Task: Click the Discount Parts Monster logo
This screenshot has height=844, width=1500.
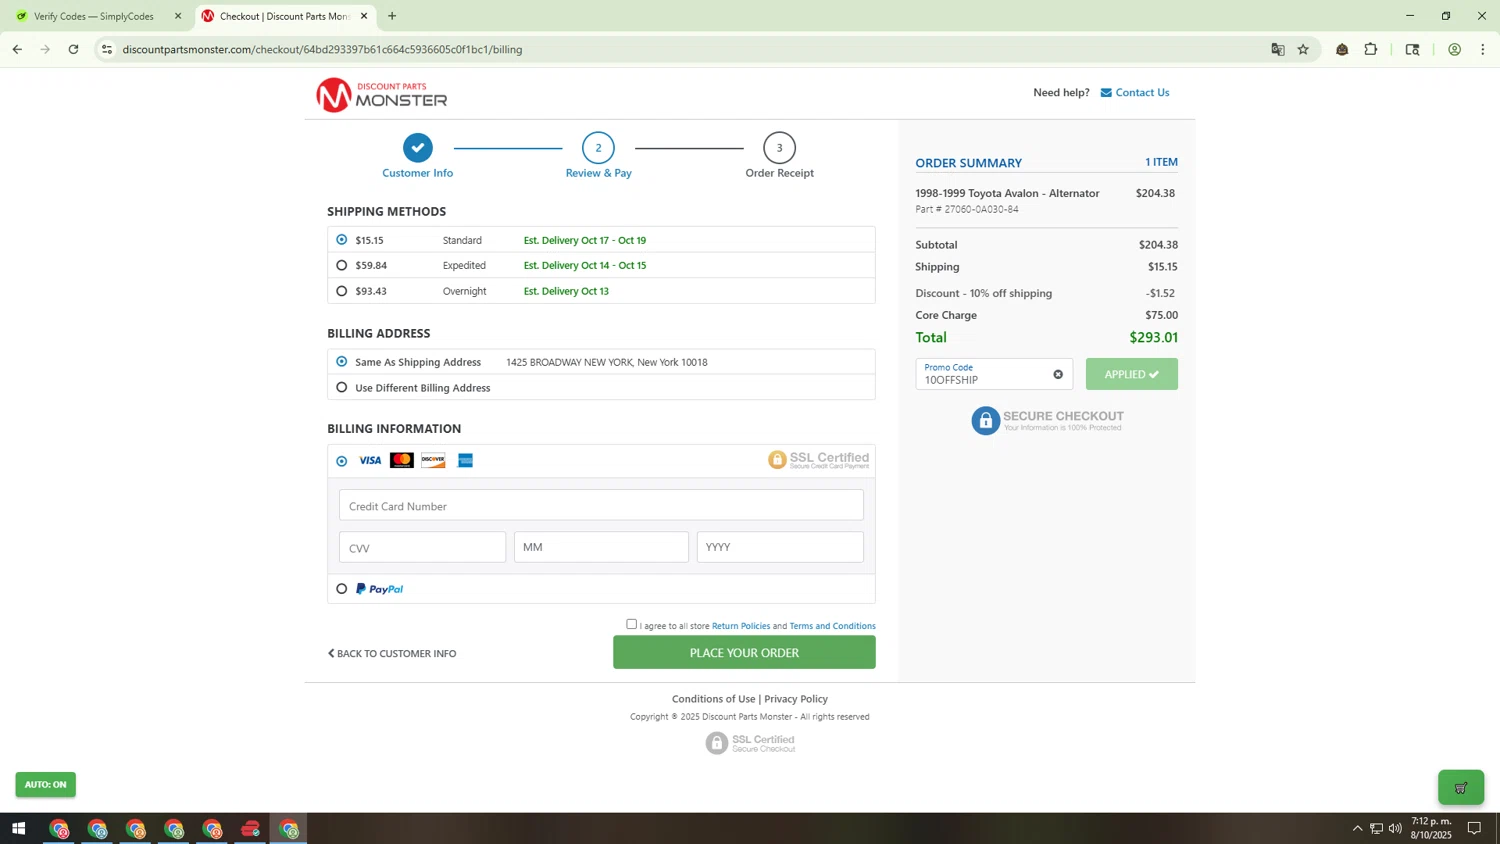Action: pyautogui.click(x=382, y=95)
